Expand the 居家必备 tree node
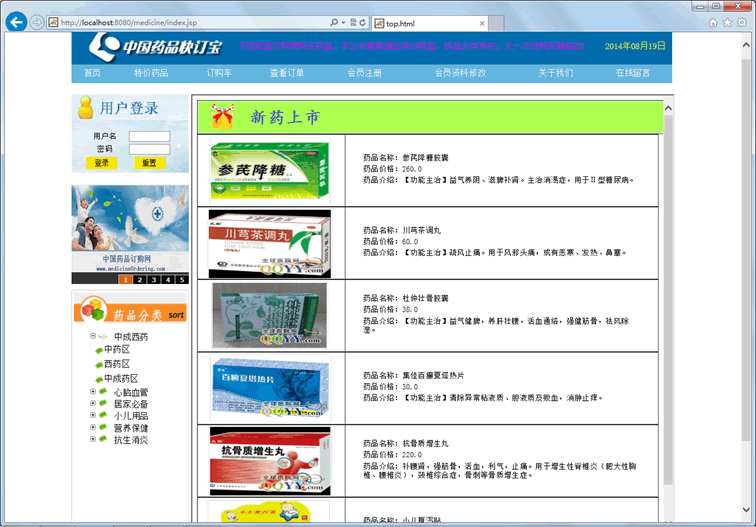The height and width of the screenshot is (527, 756). (93, 403)
